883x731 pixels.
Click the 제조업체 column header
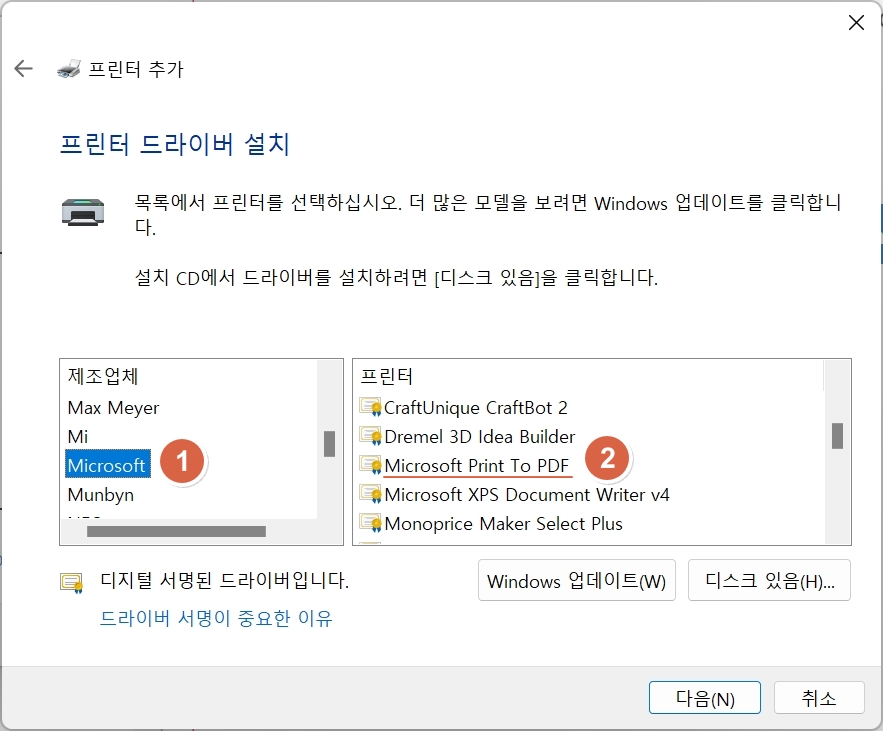[103, 376]
